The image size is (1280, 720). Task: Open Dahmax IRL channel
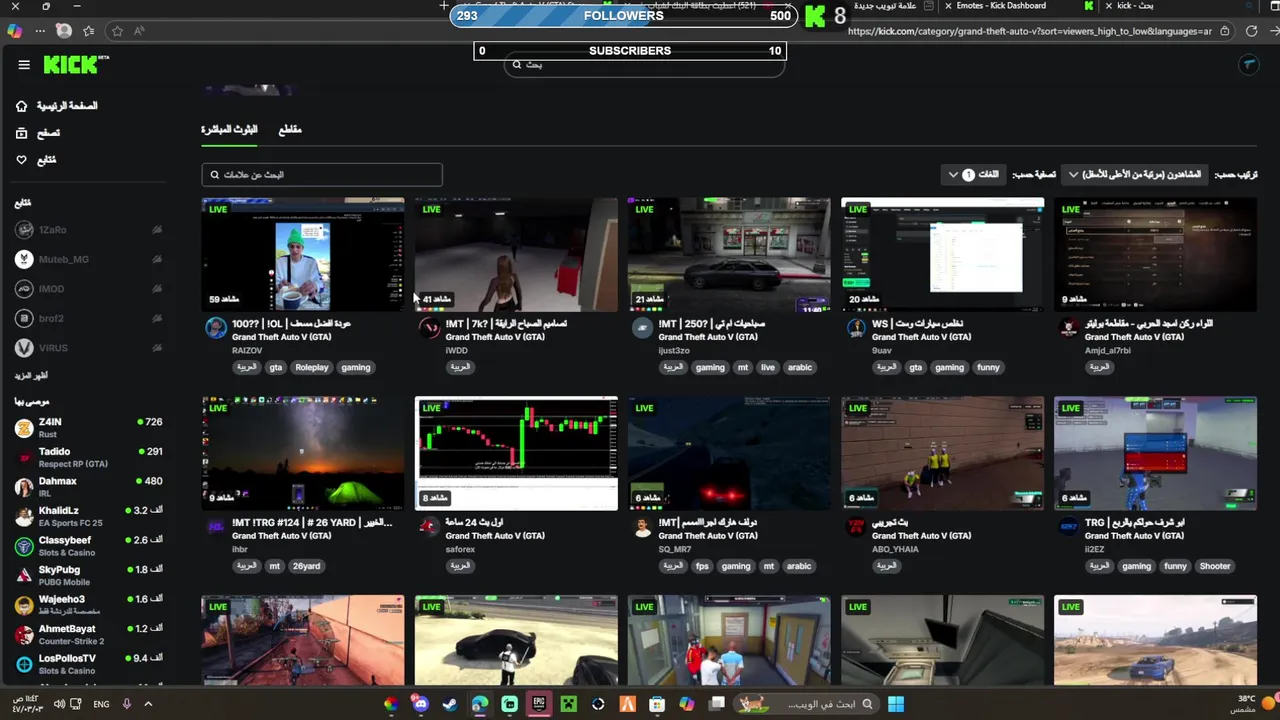point(88,487)
